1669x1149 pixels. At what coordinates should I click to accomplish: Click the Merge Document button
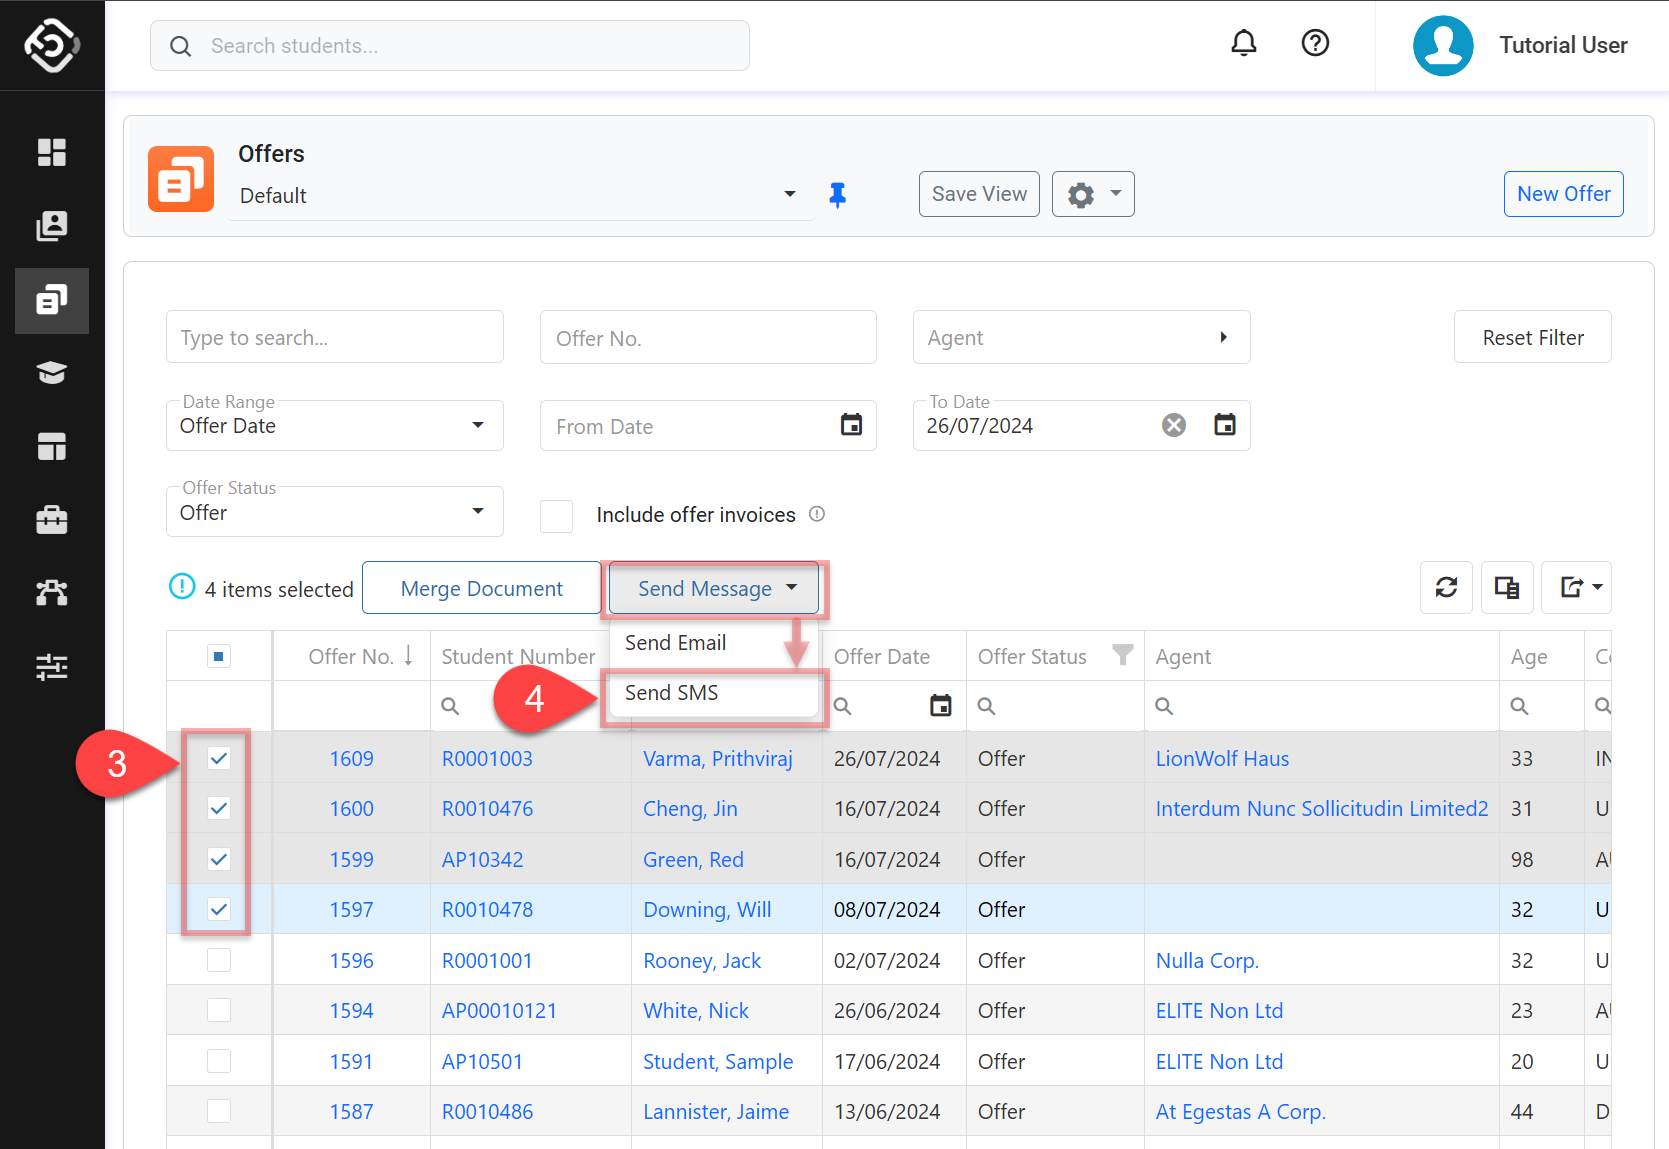pyautogui.click(x=481, y=588)
